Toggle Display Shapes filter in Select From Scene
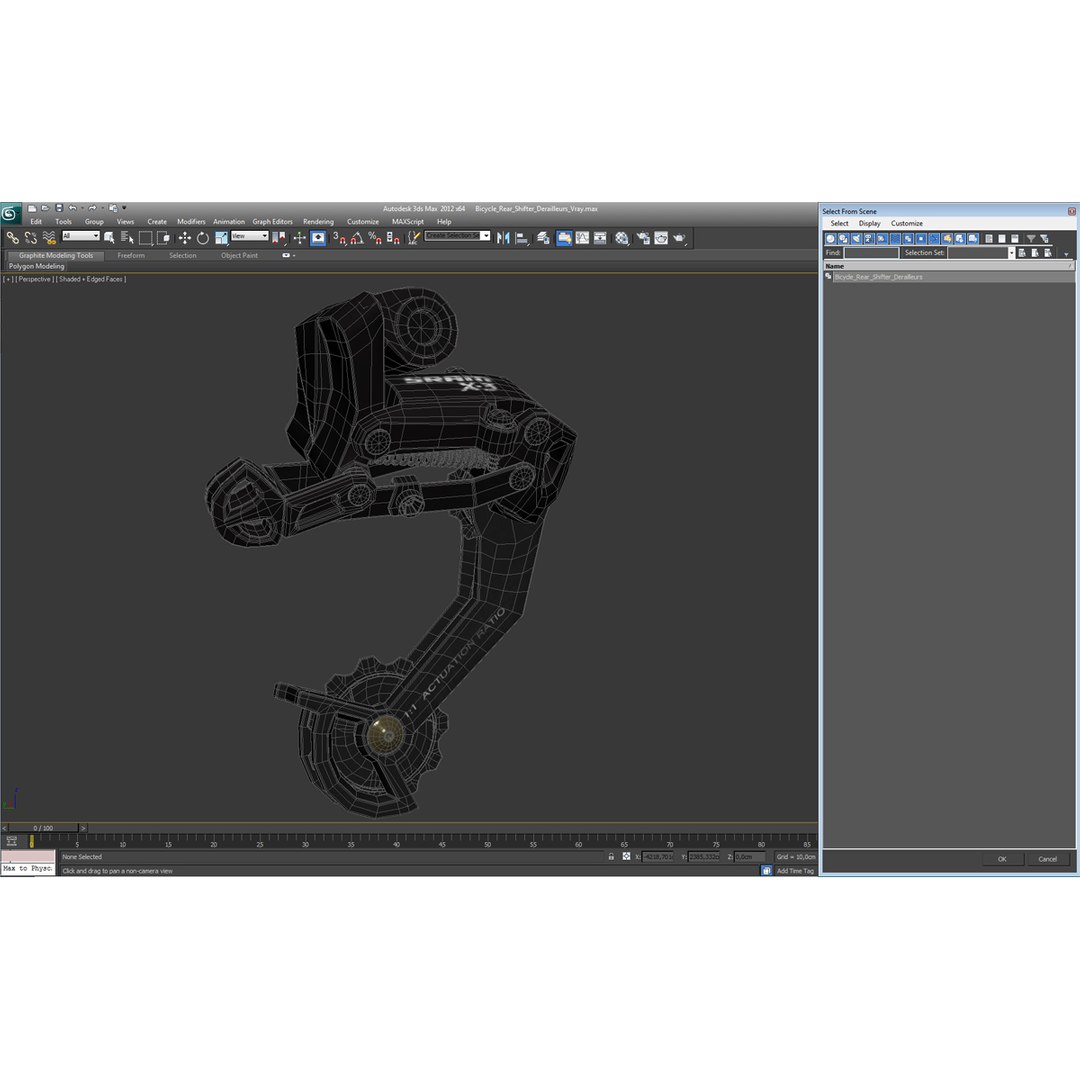This screenshot has height=1080, width=1080. (x=843, y=238)
